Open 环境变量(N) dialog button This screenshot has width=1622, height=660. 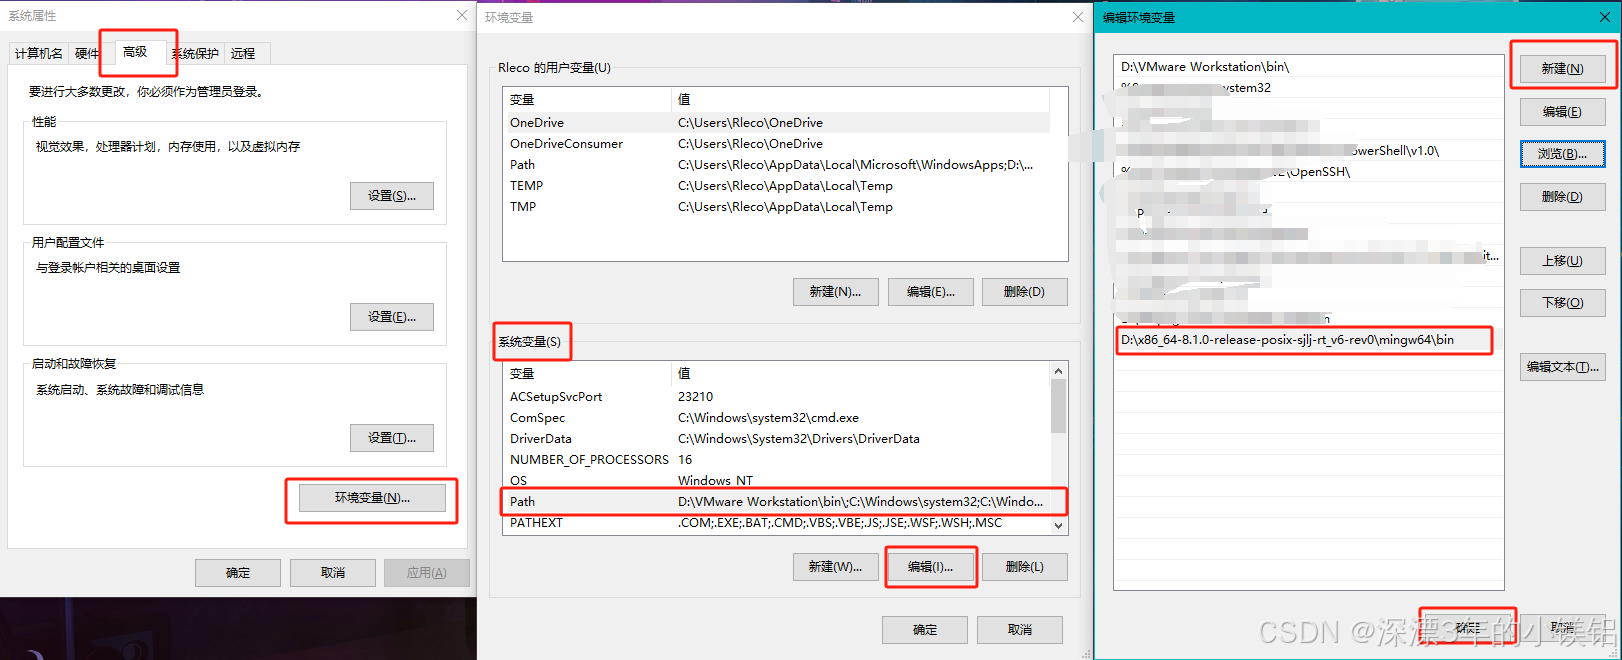coord(372,498)
